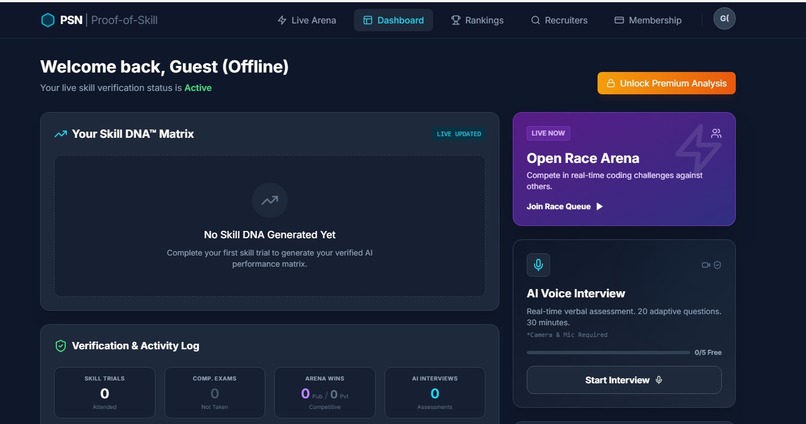Open the Membership tab

click(648, 20)
